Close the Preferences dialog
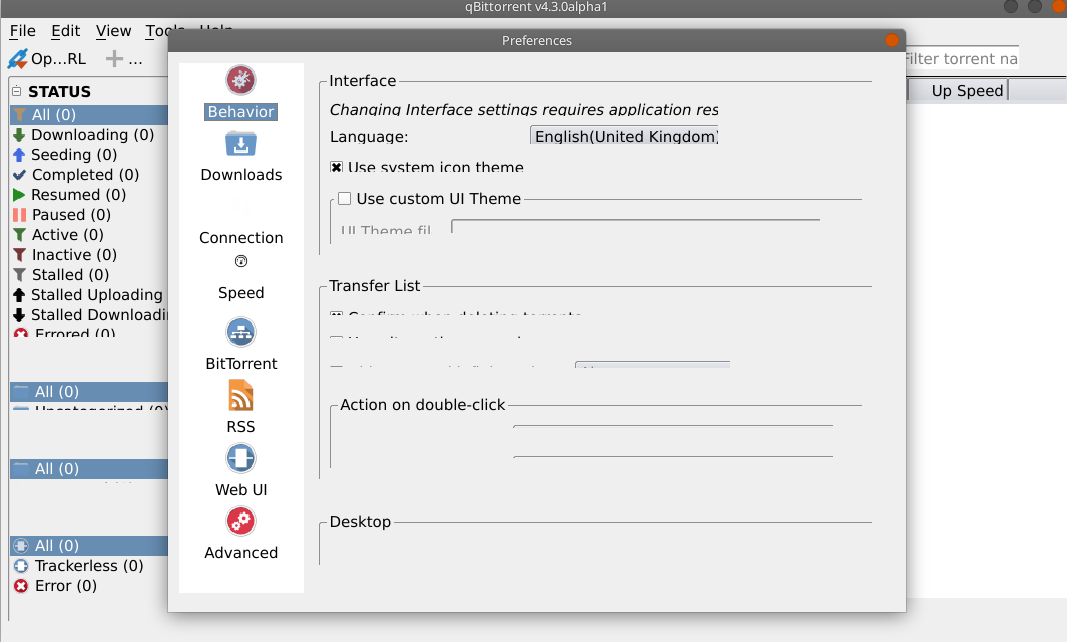This screenshot has width=1067, height=642. (x=891, y=40)
